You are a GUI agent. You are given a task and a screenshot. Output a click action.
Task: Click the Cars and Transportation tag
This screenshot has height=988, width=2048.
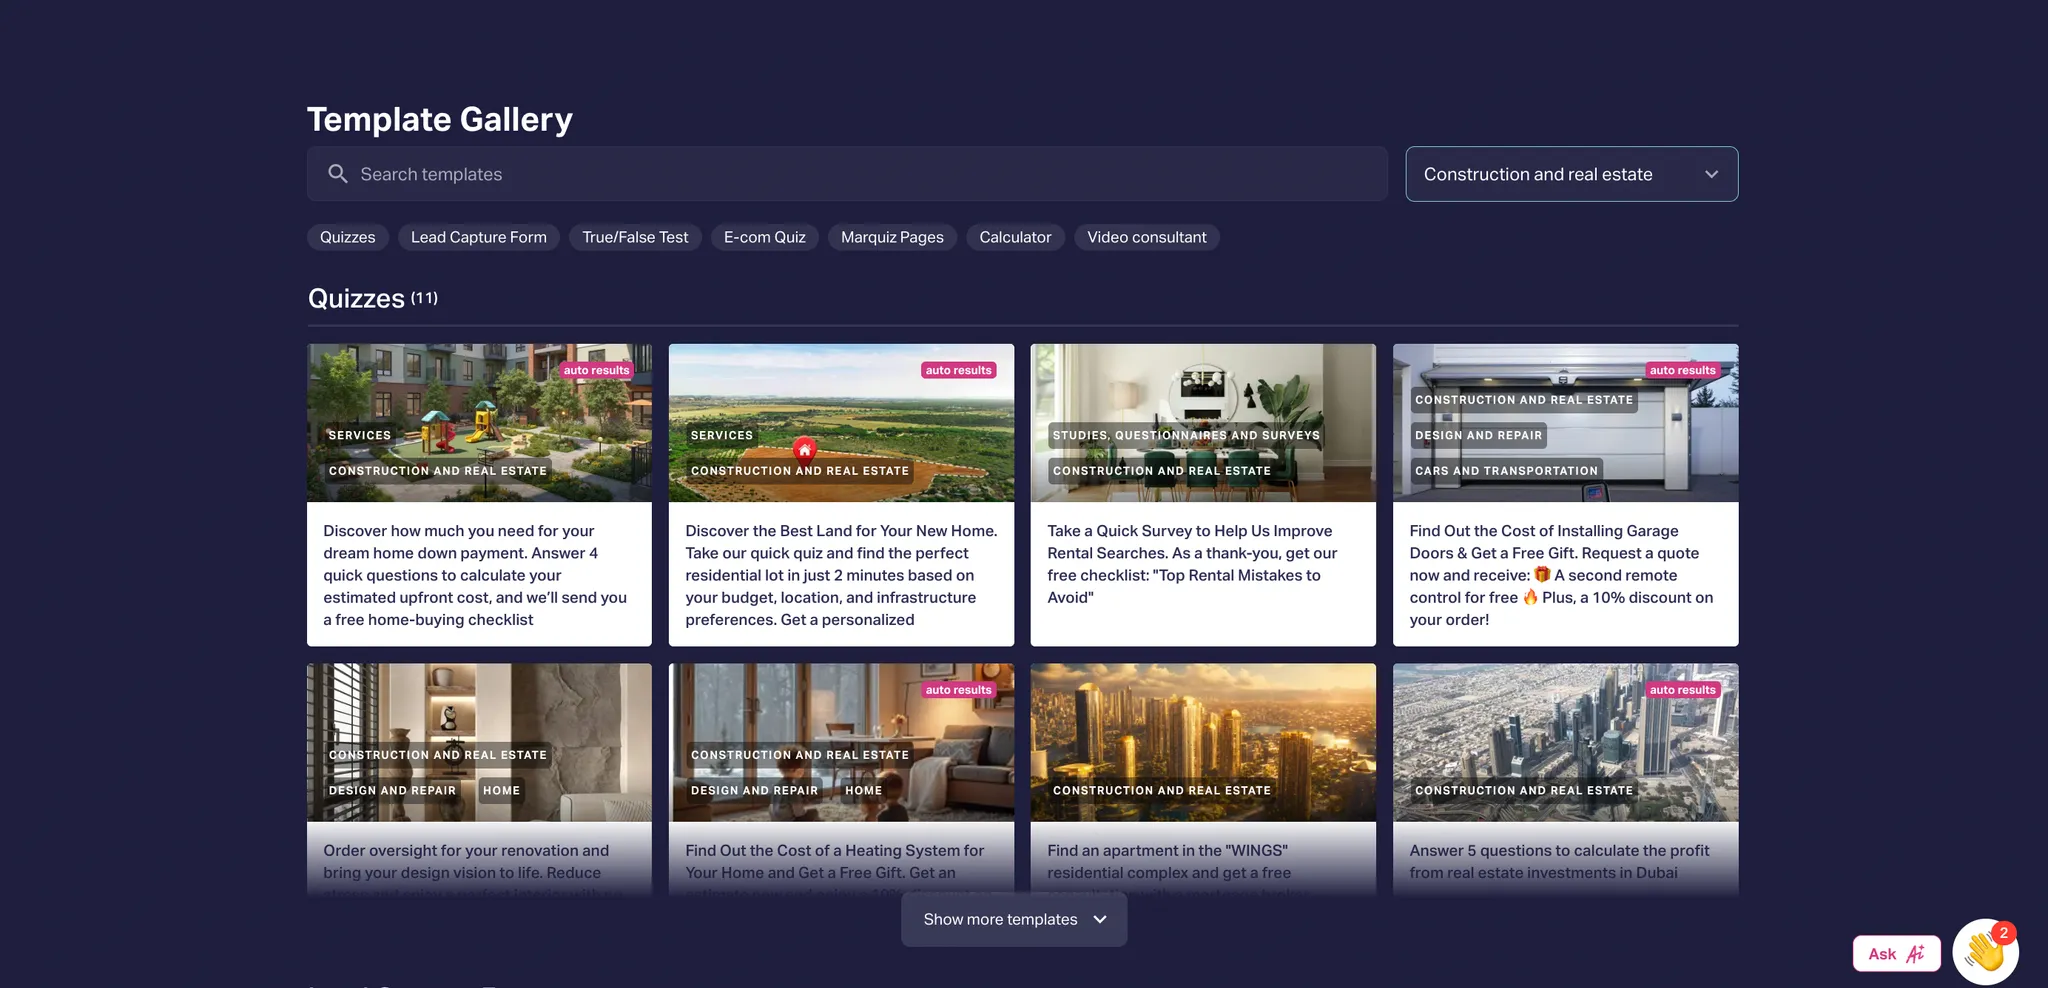tap(1506, 470)
